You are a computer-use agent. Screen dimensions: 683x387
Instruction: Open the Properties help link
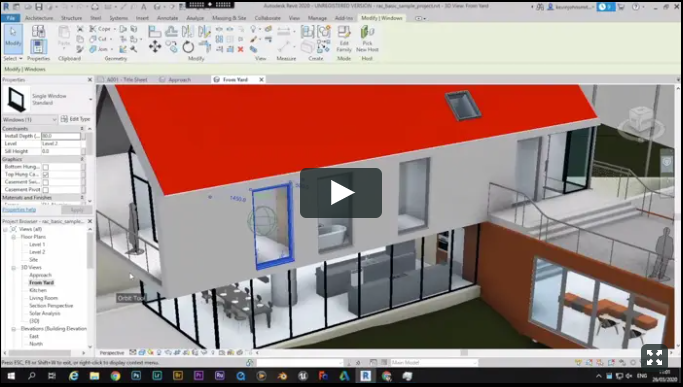[19, 210]
